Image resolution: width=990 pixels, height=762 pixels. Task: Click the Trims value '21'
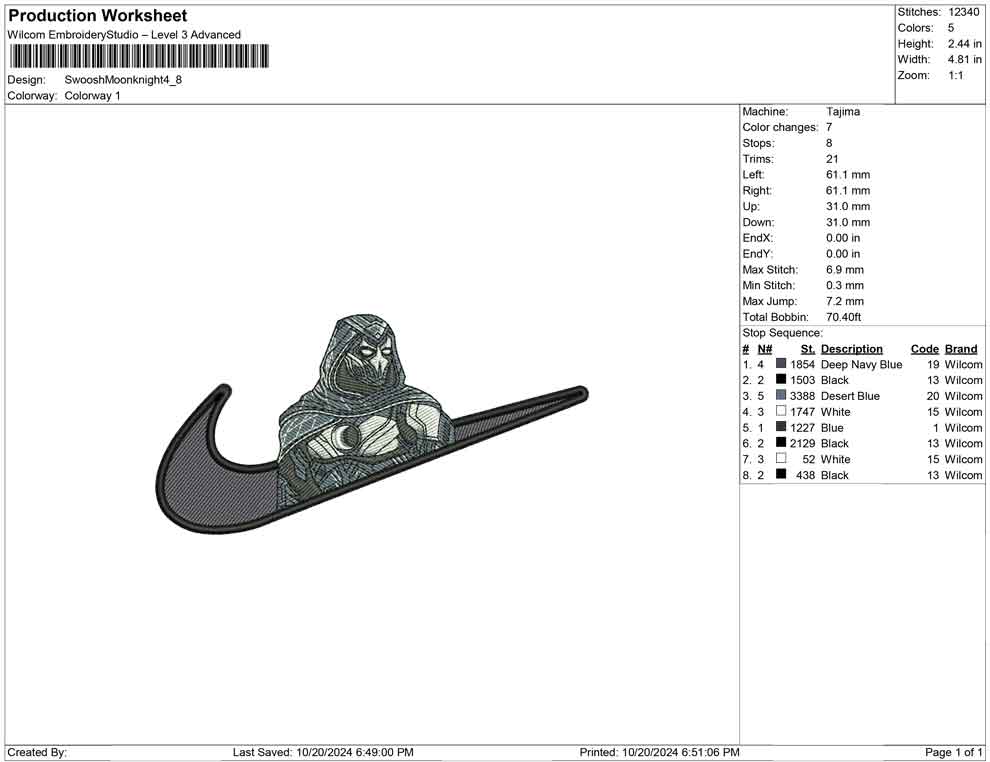832,159
